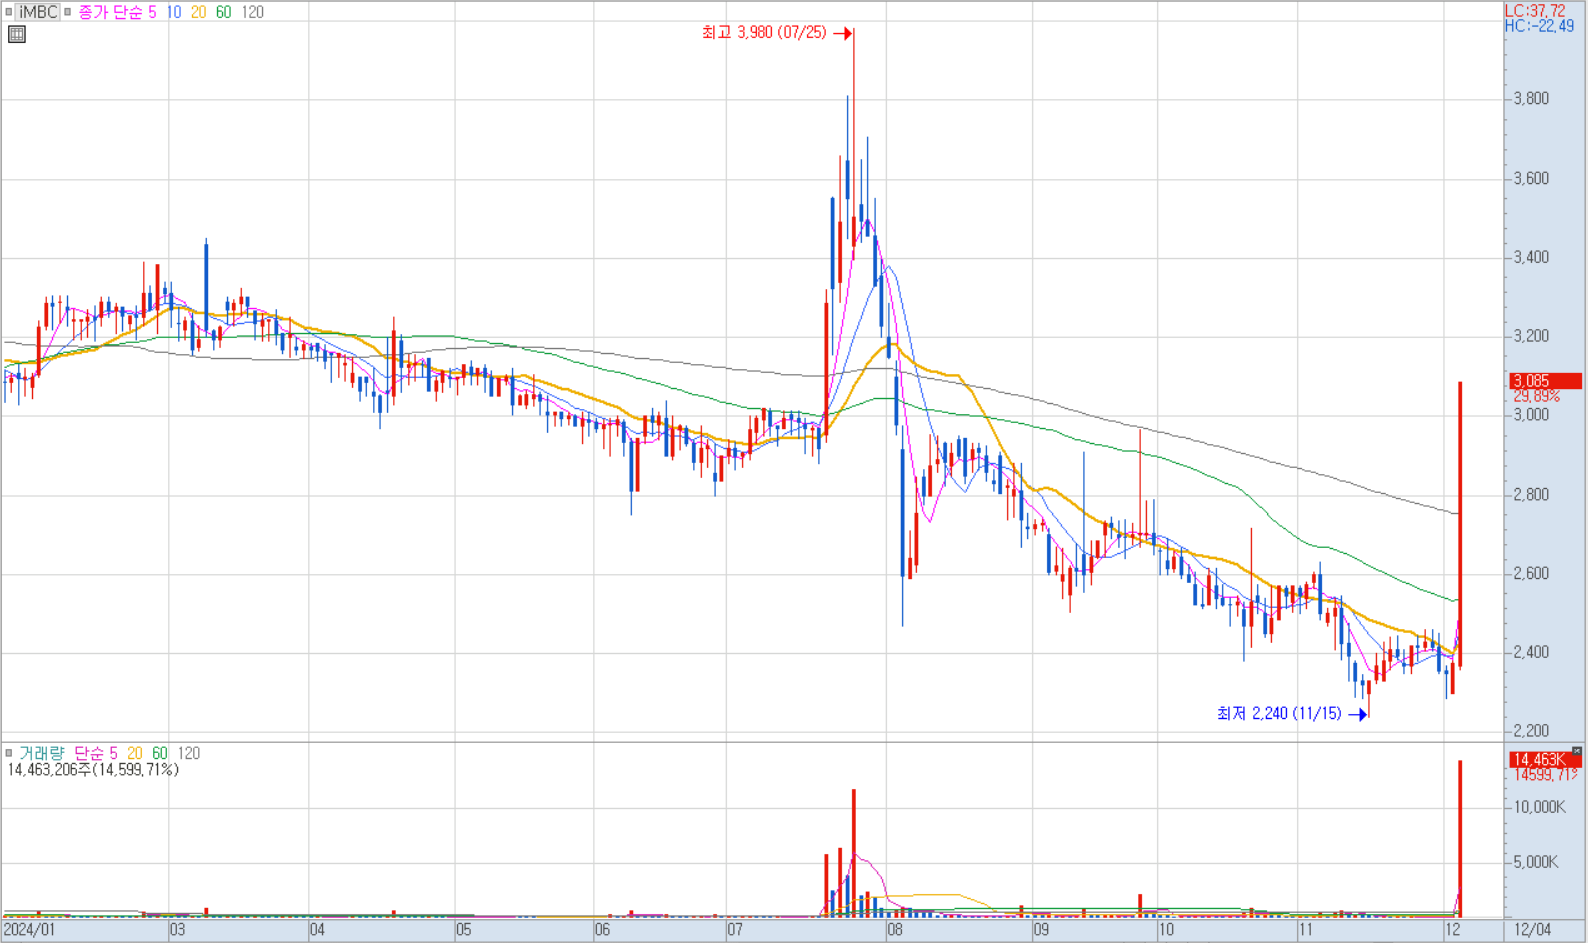Click the 09 month label on date axis
The image size is (1588, 943).
point(1041,930)
